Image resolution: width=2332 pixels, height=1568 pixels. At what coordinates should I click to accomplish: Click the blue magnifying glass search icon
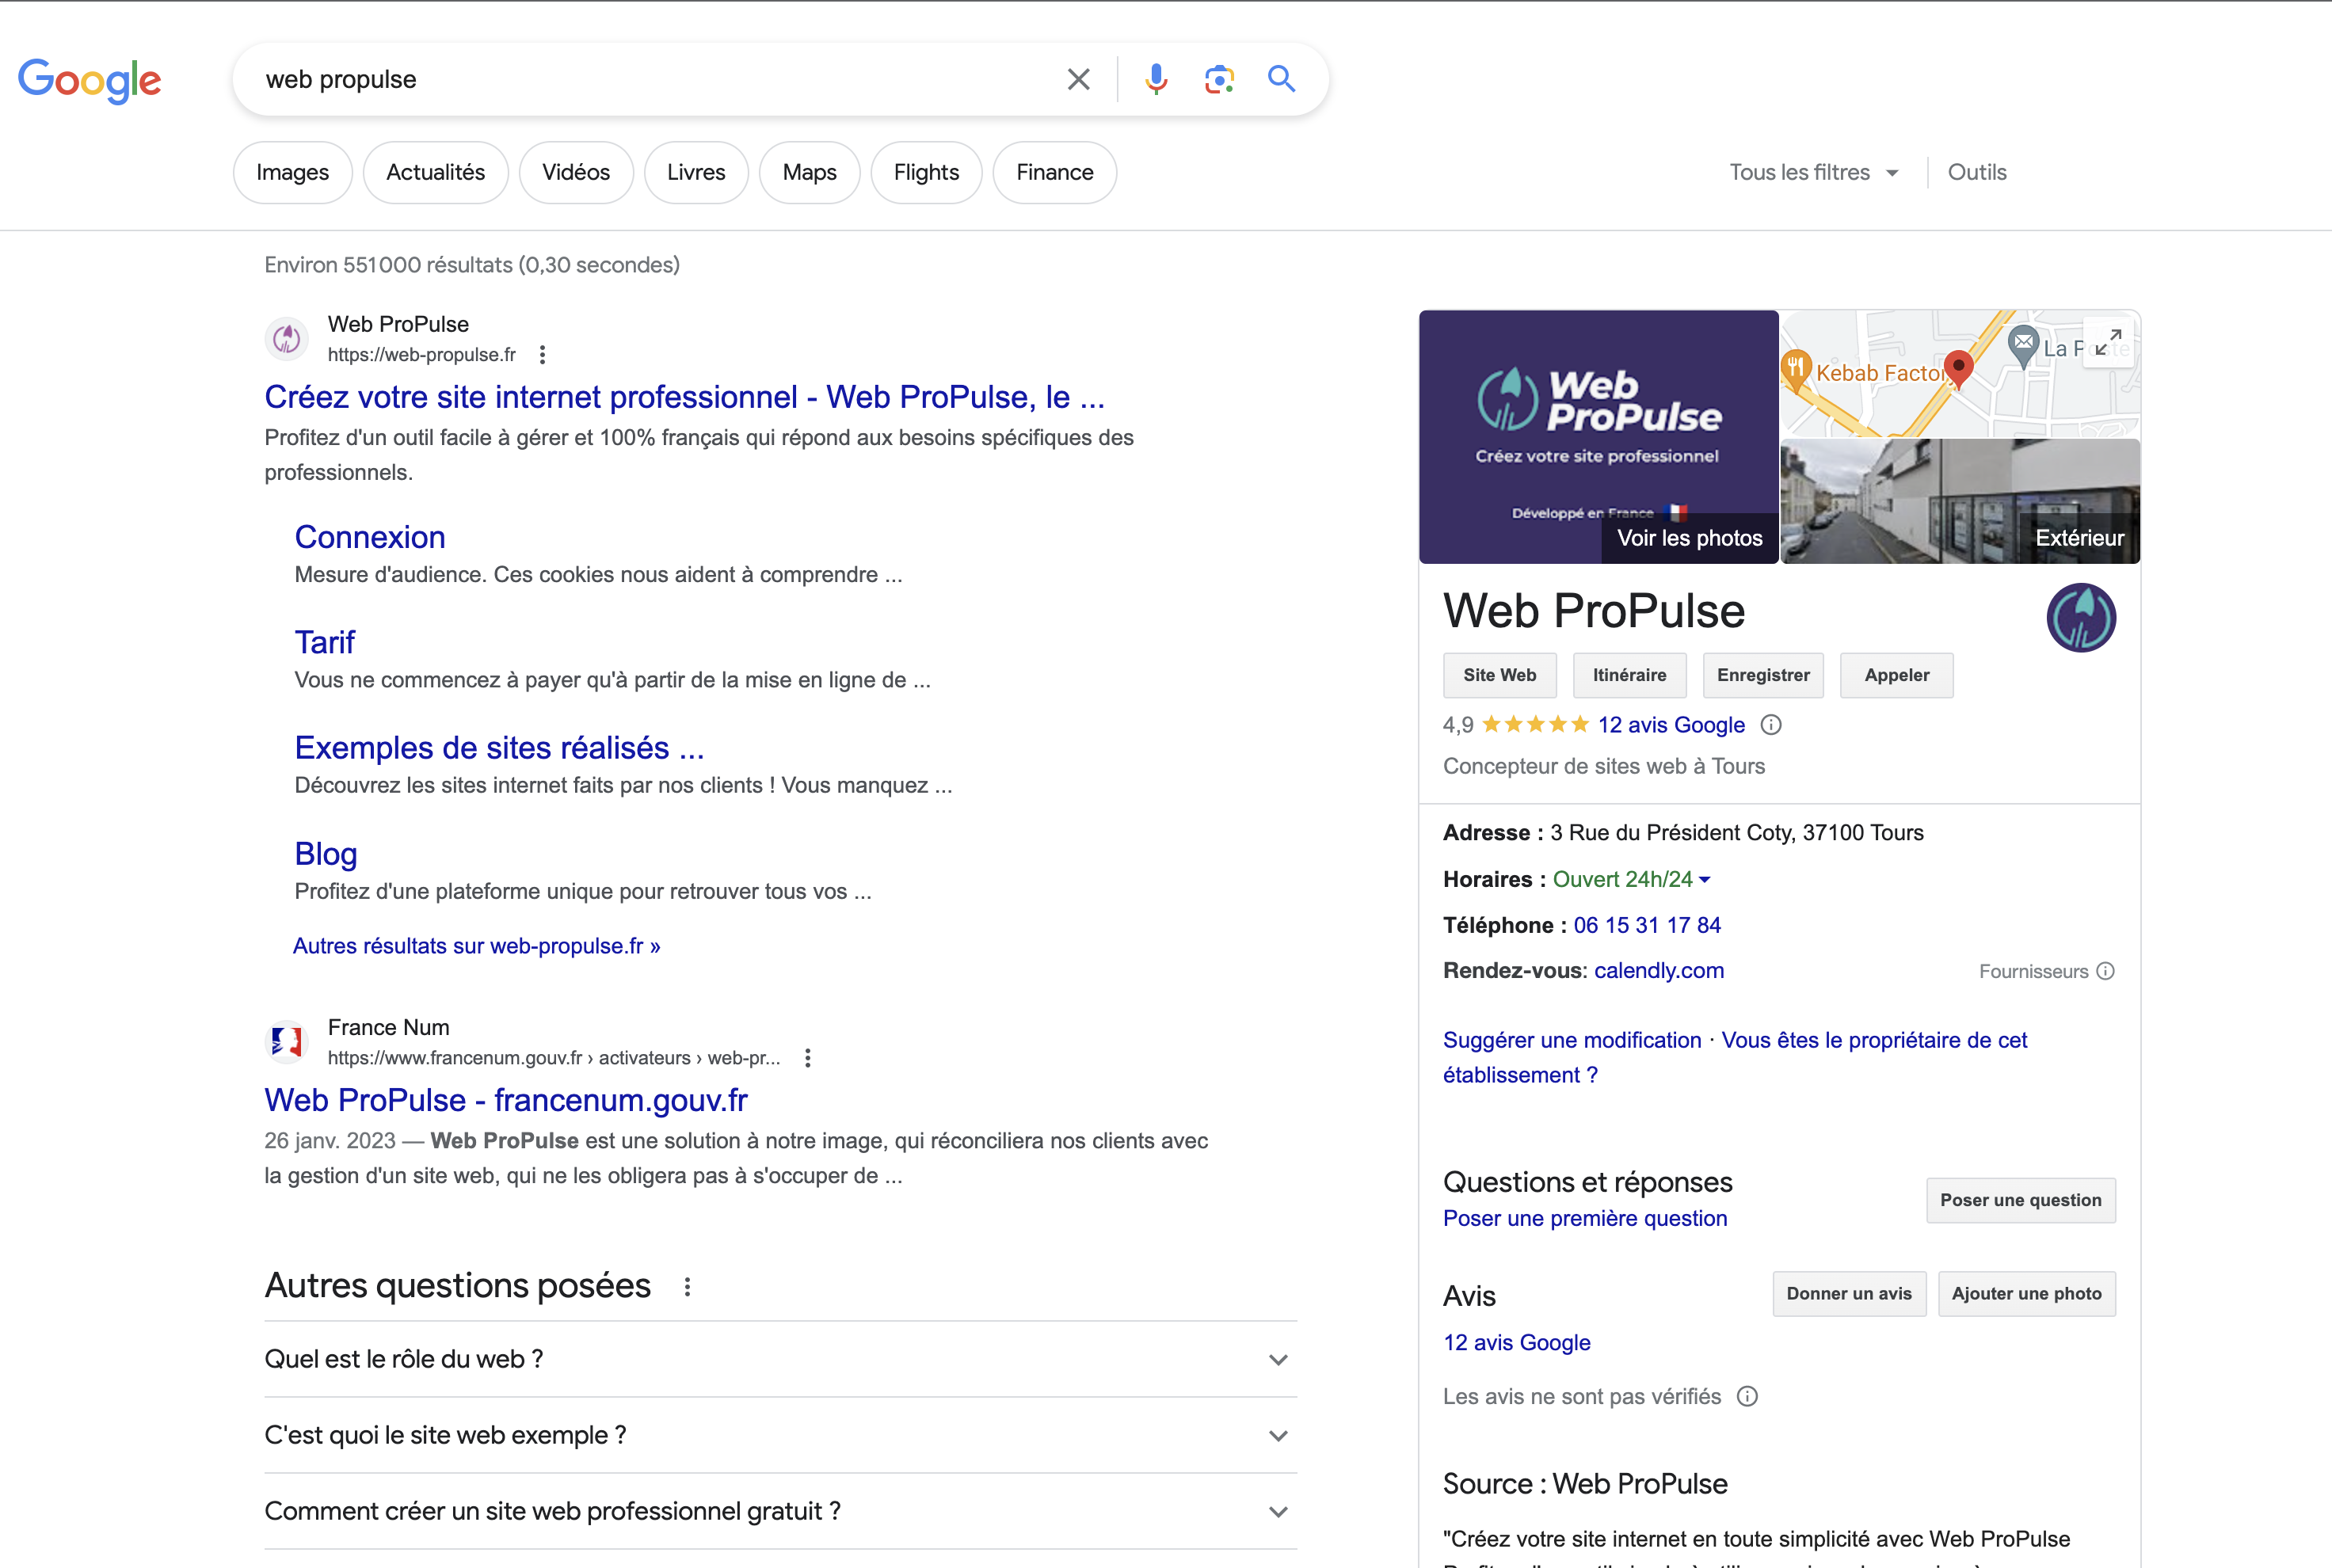(x=1281, y=79)
